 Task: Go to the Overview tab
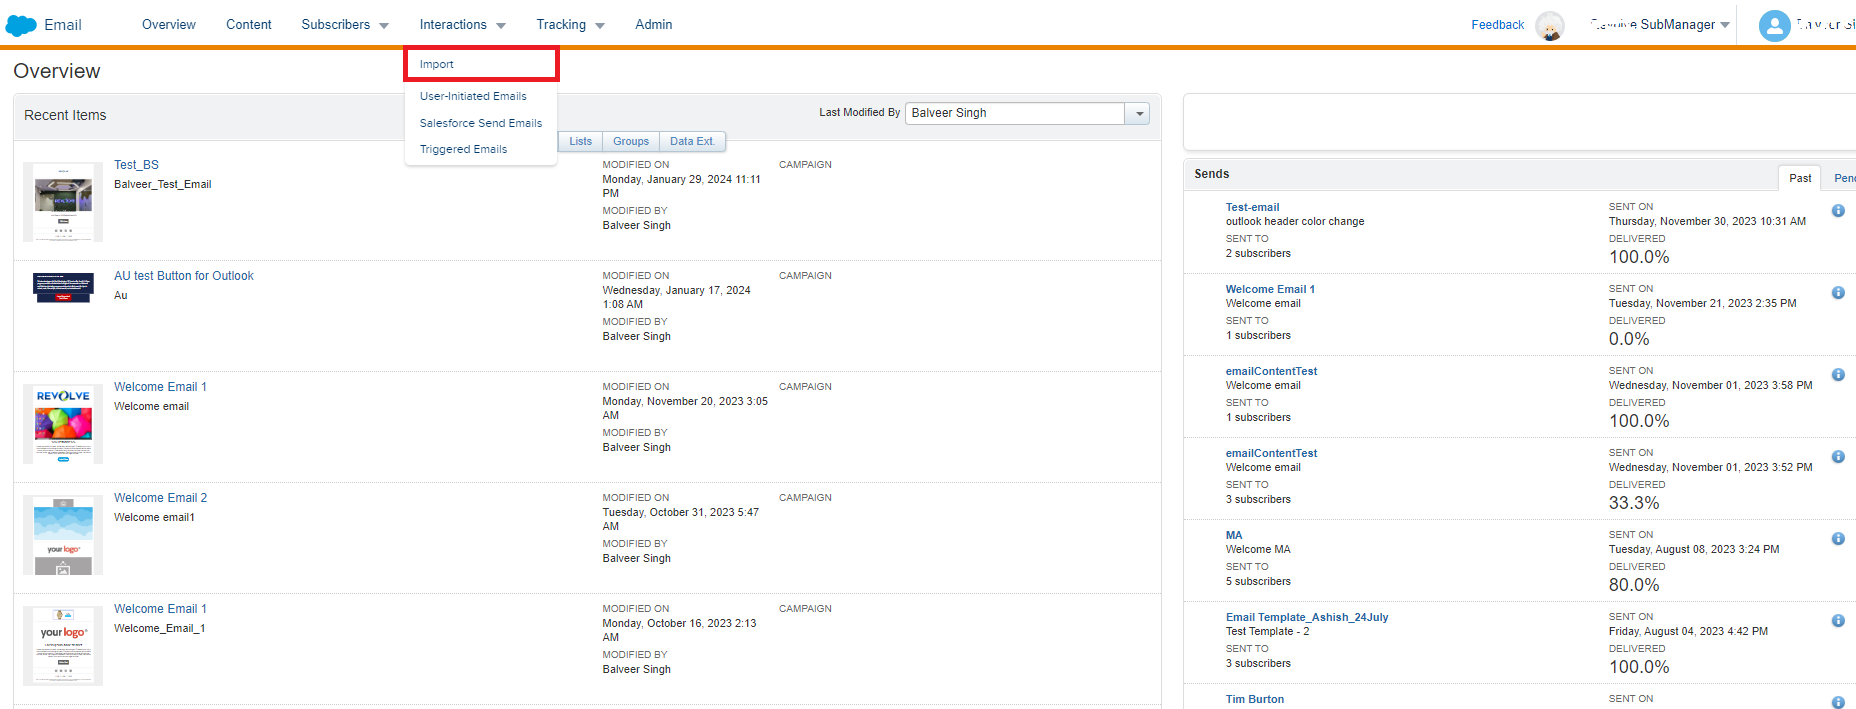[x=169, y=25]
